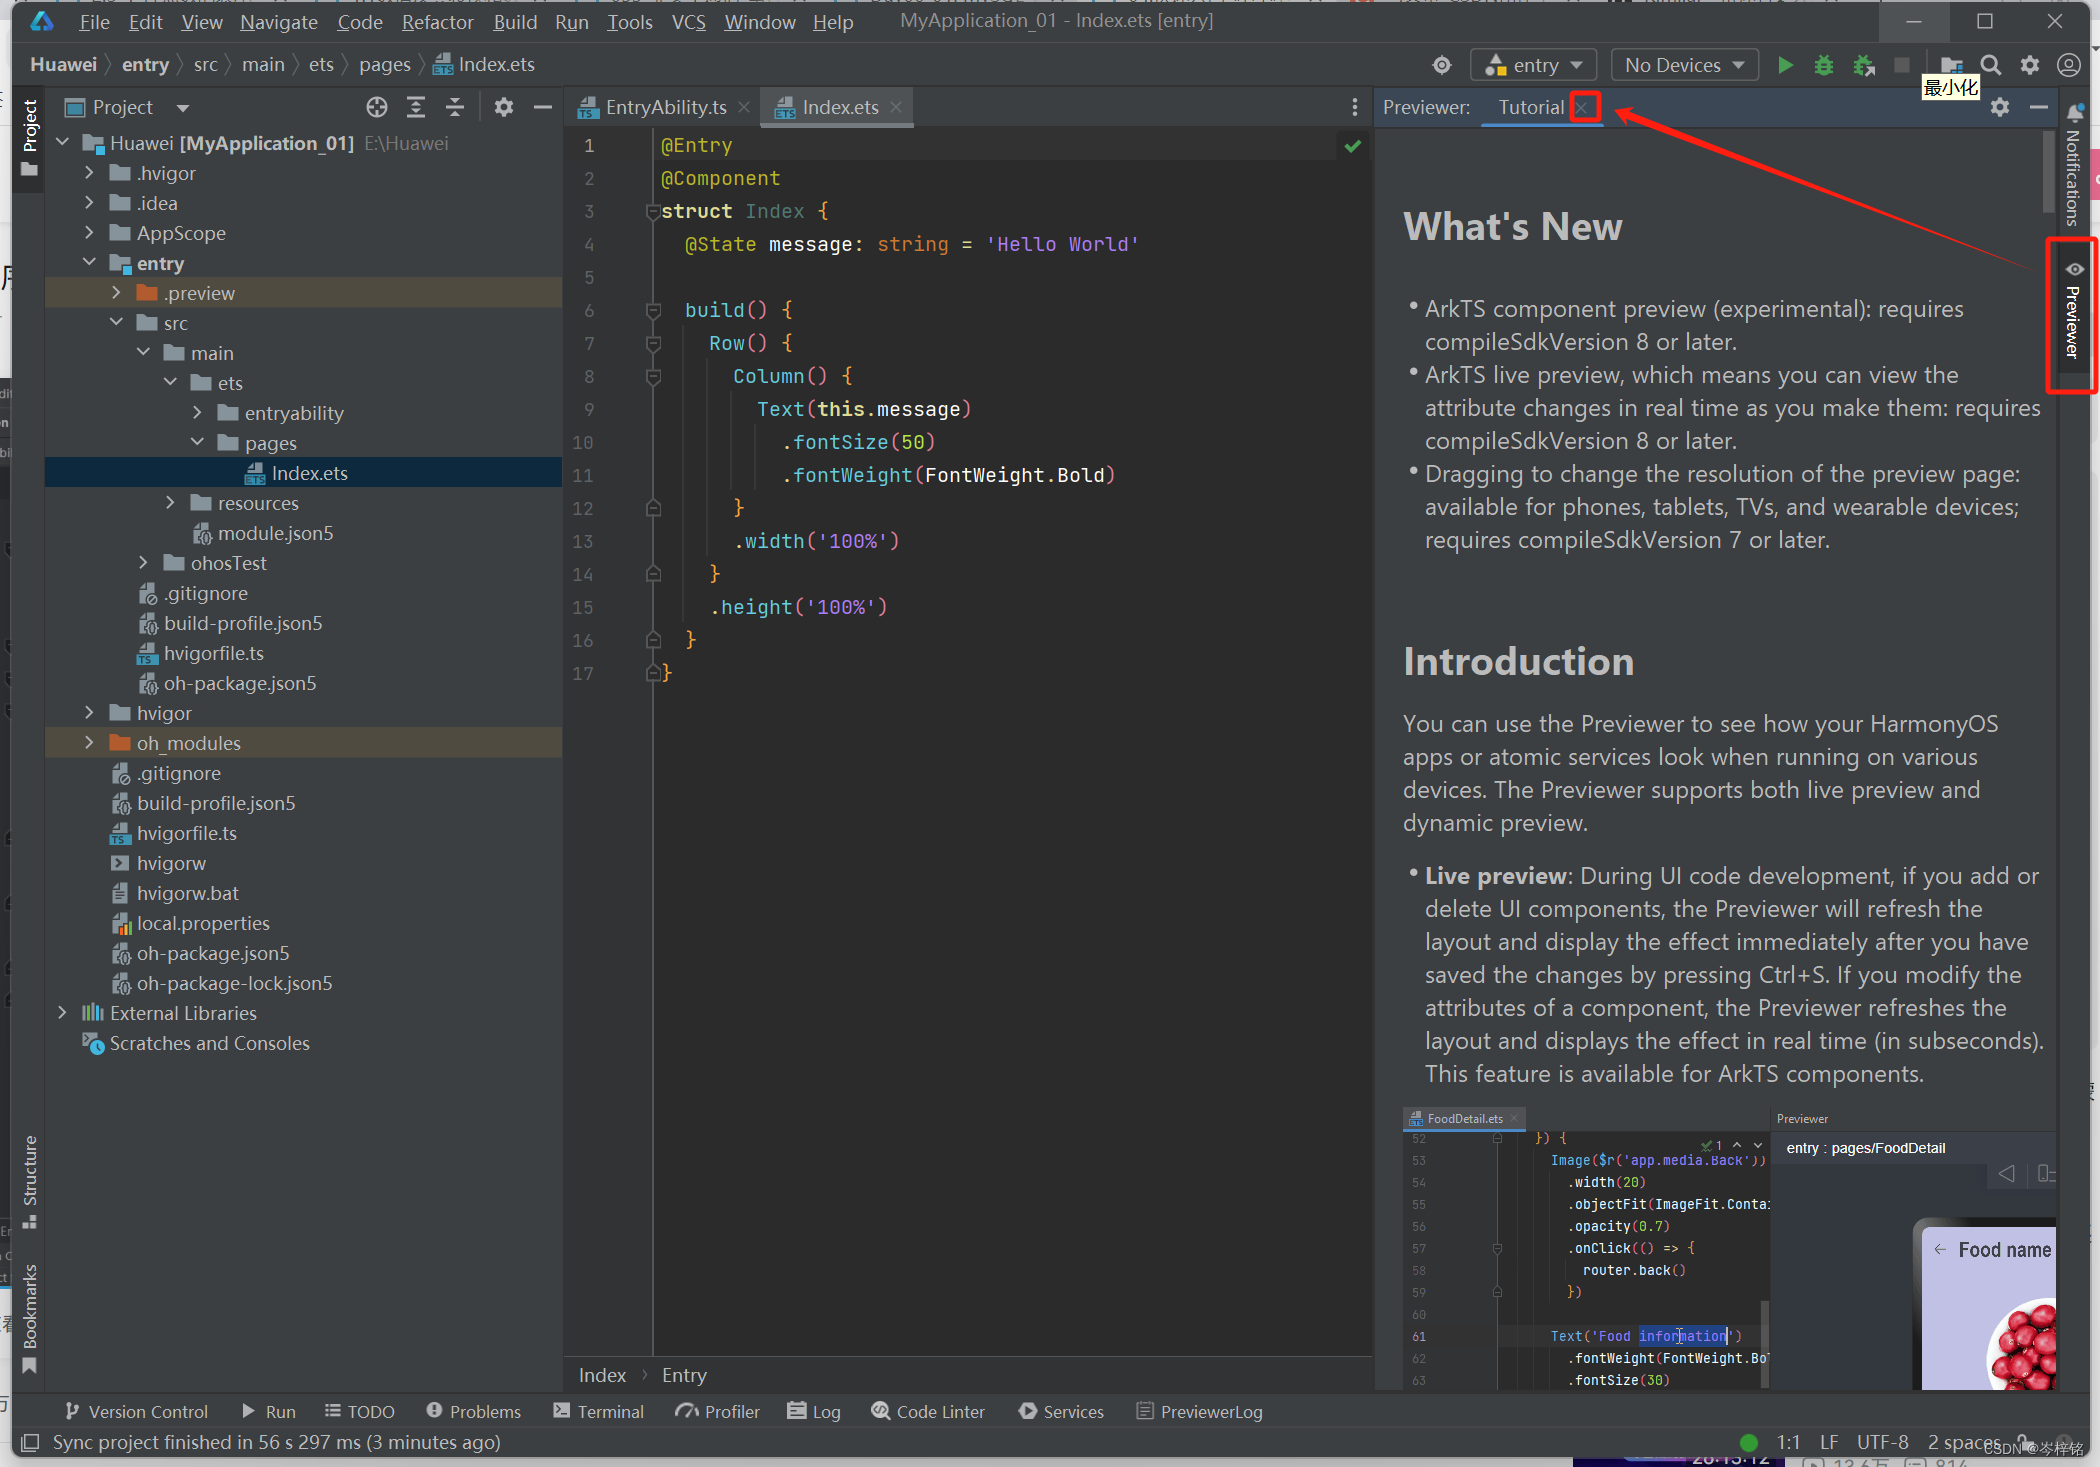Click the Search Everywhere magnifier icon

(x=1991, y=65)
